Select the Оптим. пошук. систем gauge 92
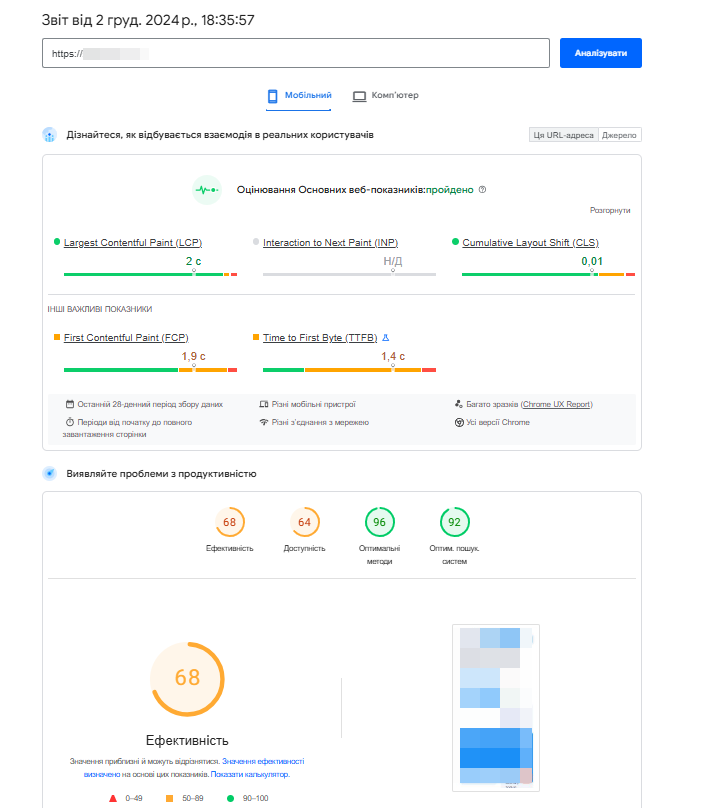 tap(454, 522)
